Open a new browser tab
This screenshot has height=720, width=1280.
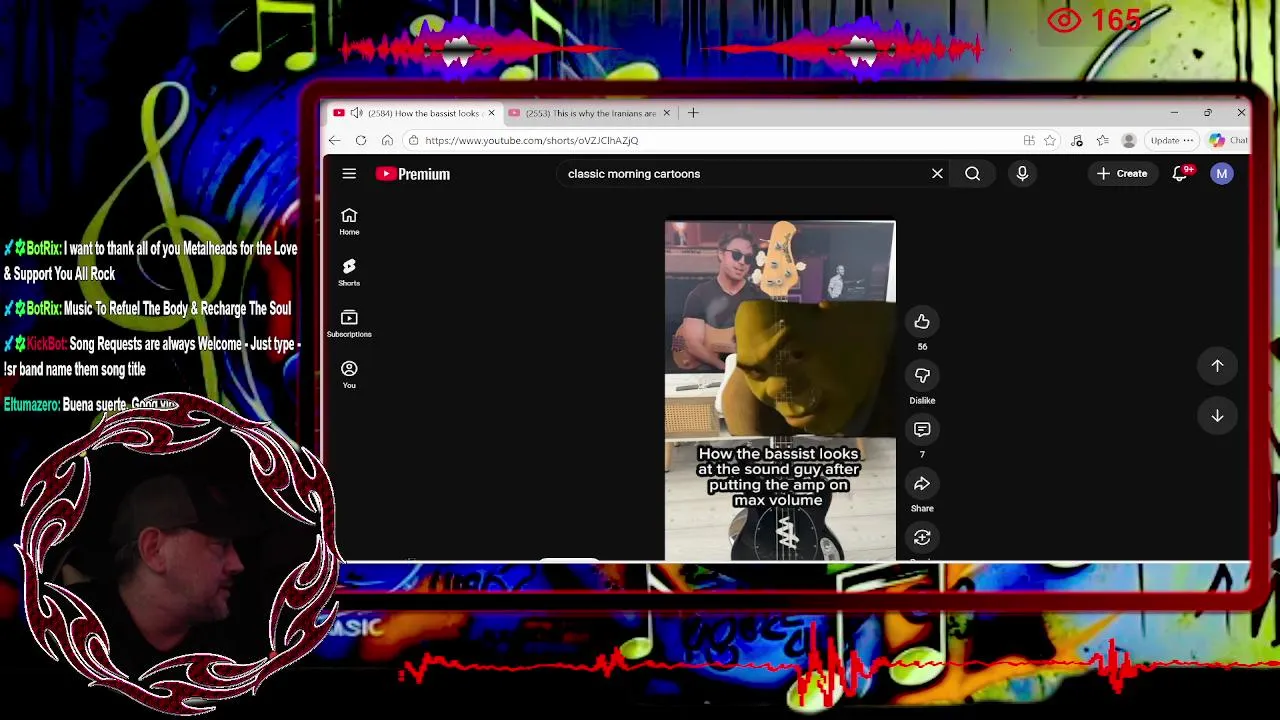[x=693, y=113]
